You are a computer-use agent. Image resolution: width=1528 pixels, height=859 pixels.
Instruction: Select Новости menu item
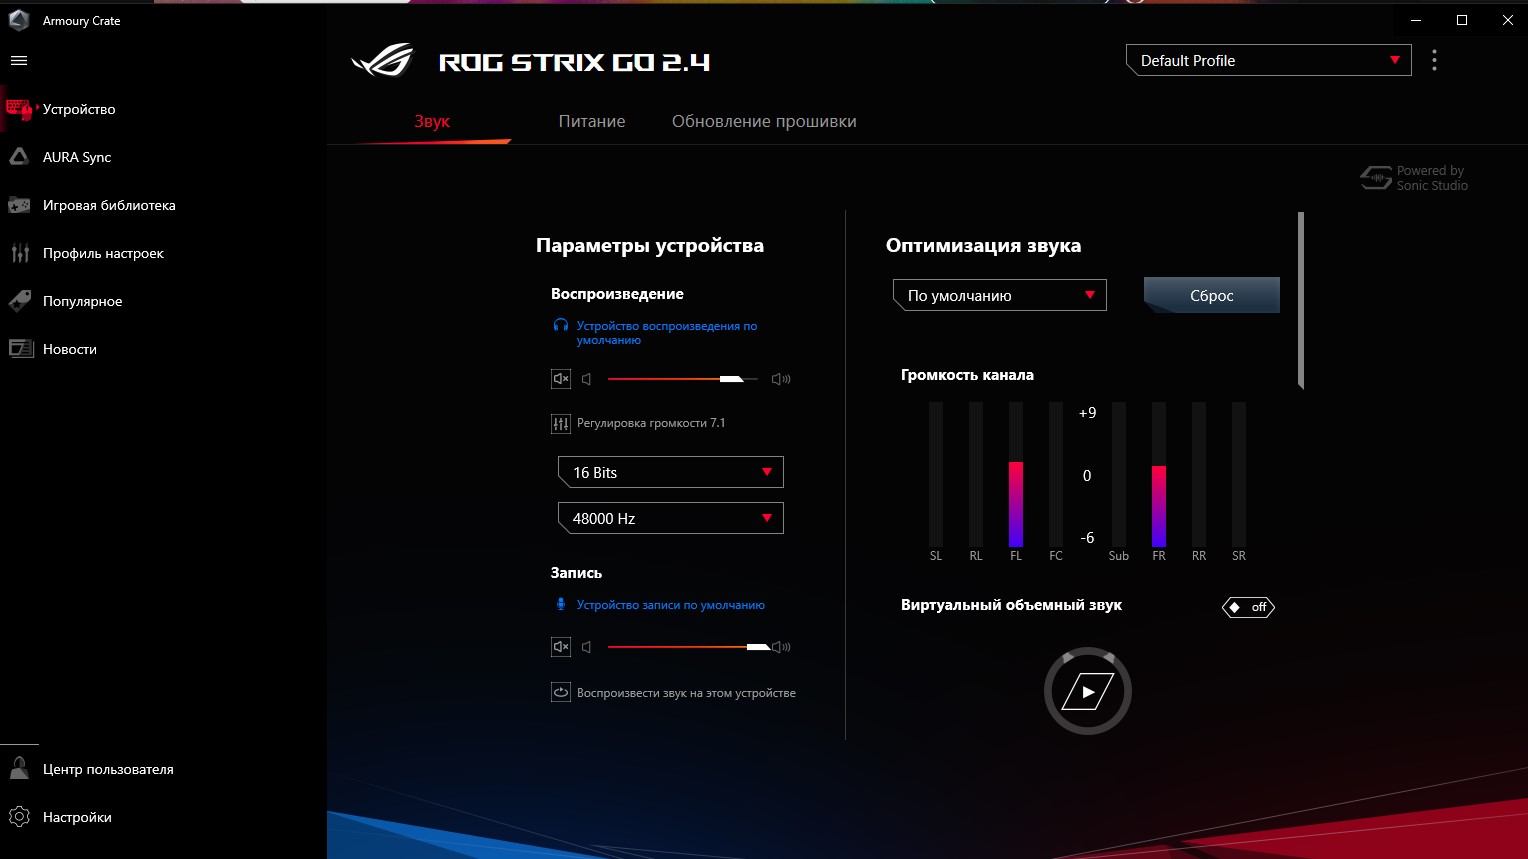(x=70, y=349)
